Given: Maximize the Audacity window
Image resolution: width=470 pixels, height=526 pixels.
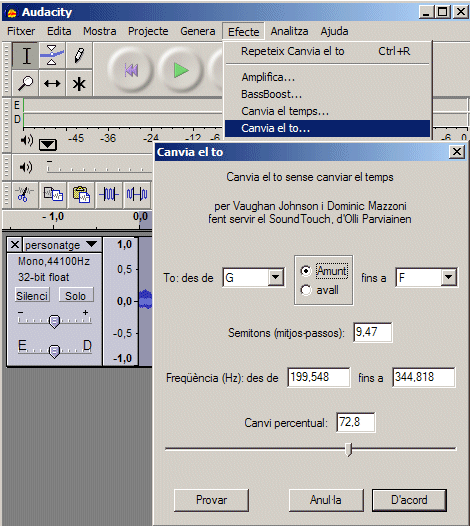Looking at the screenshot, I should [x=443, y=12].
